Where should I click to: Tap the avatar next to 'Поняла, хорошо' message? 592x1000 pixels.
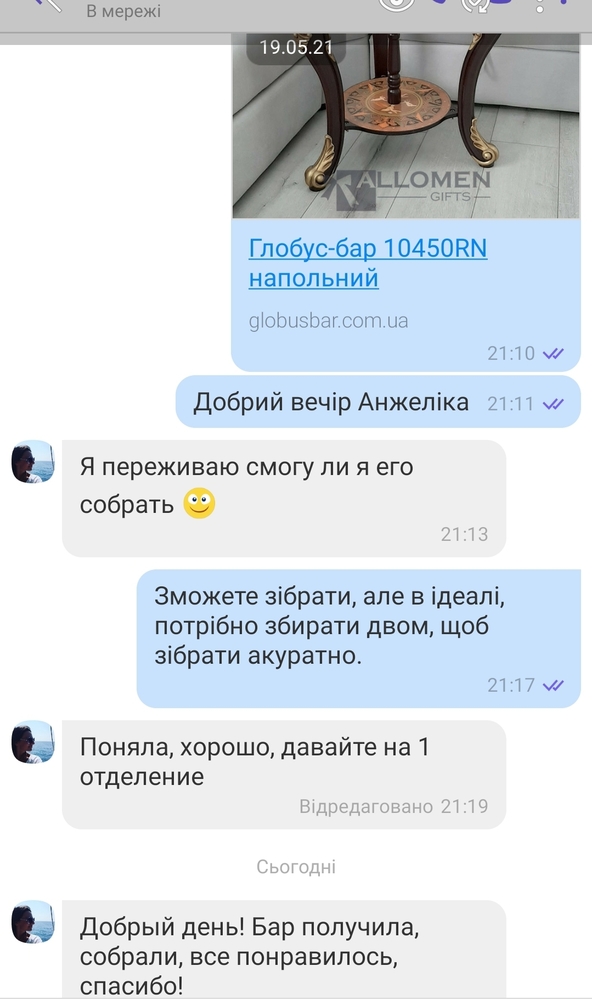(33, 742)
